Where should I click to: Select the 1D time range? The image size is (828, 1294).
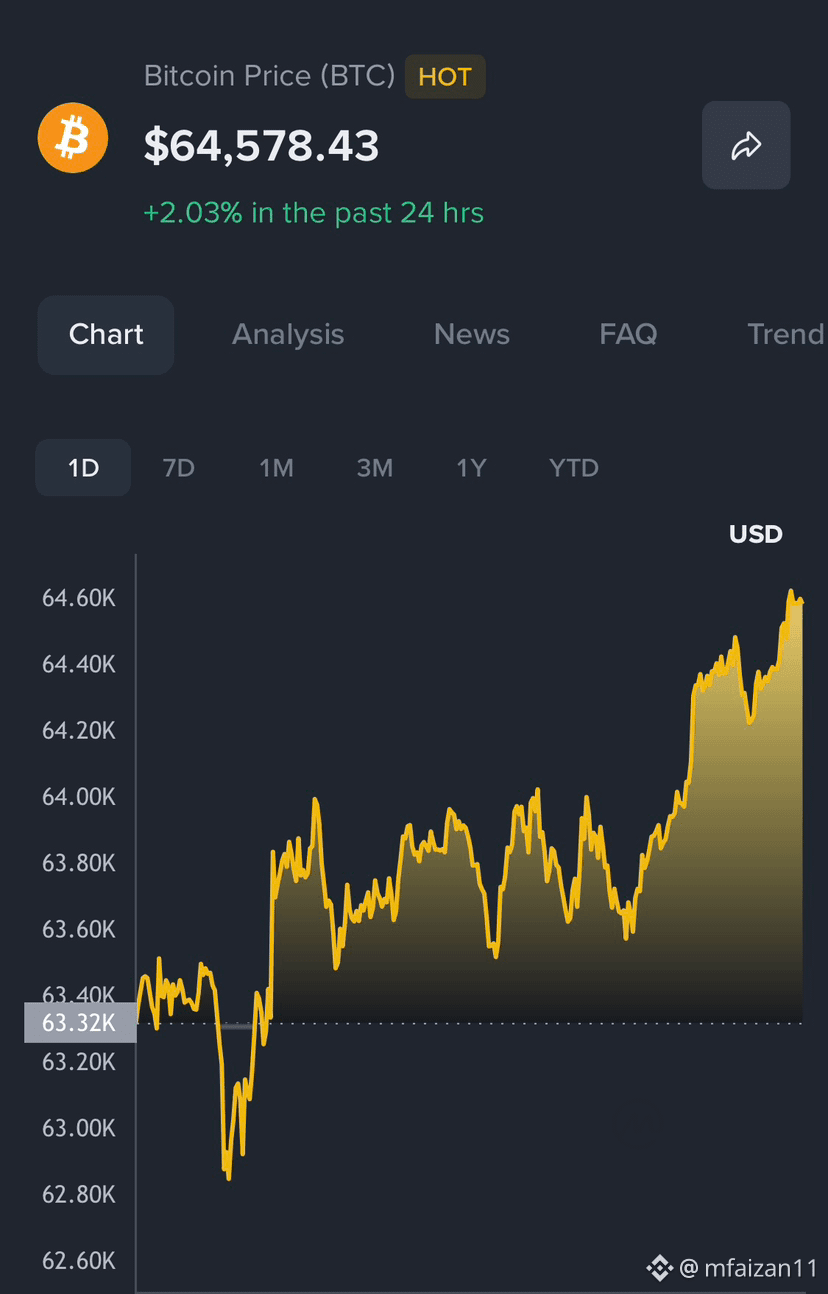click(x=83, y=468)
